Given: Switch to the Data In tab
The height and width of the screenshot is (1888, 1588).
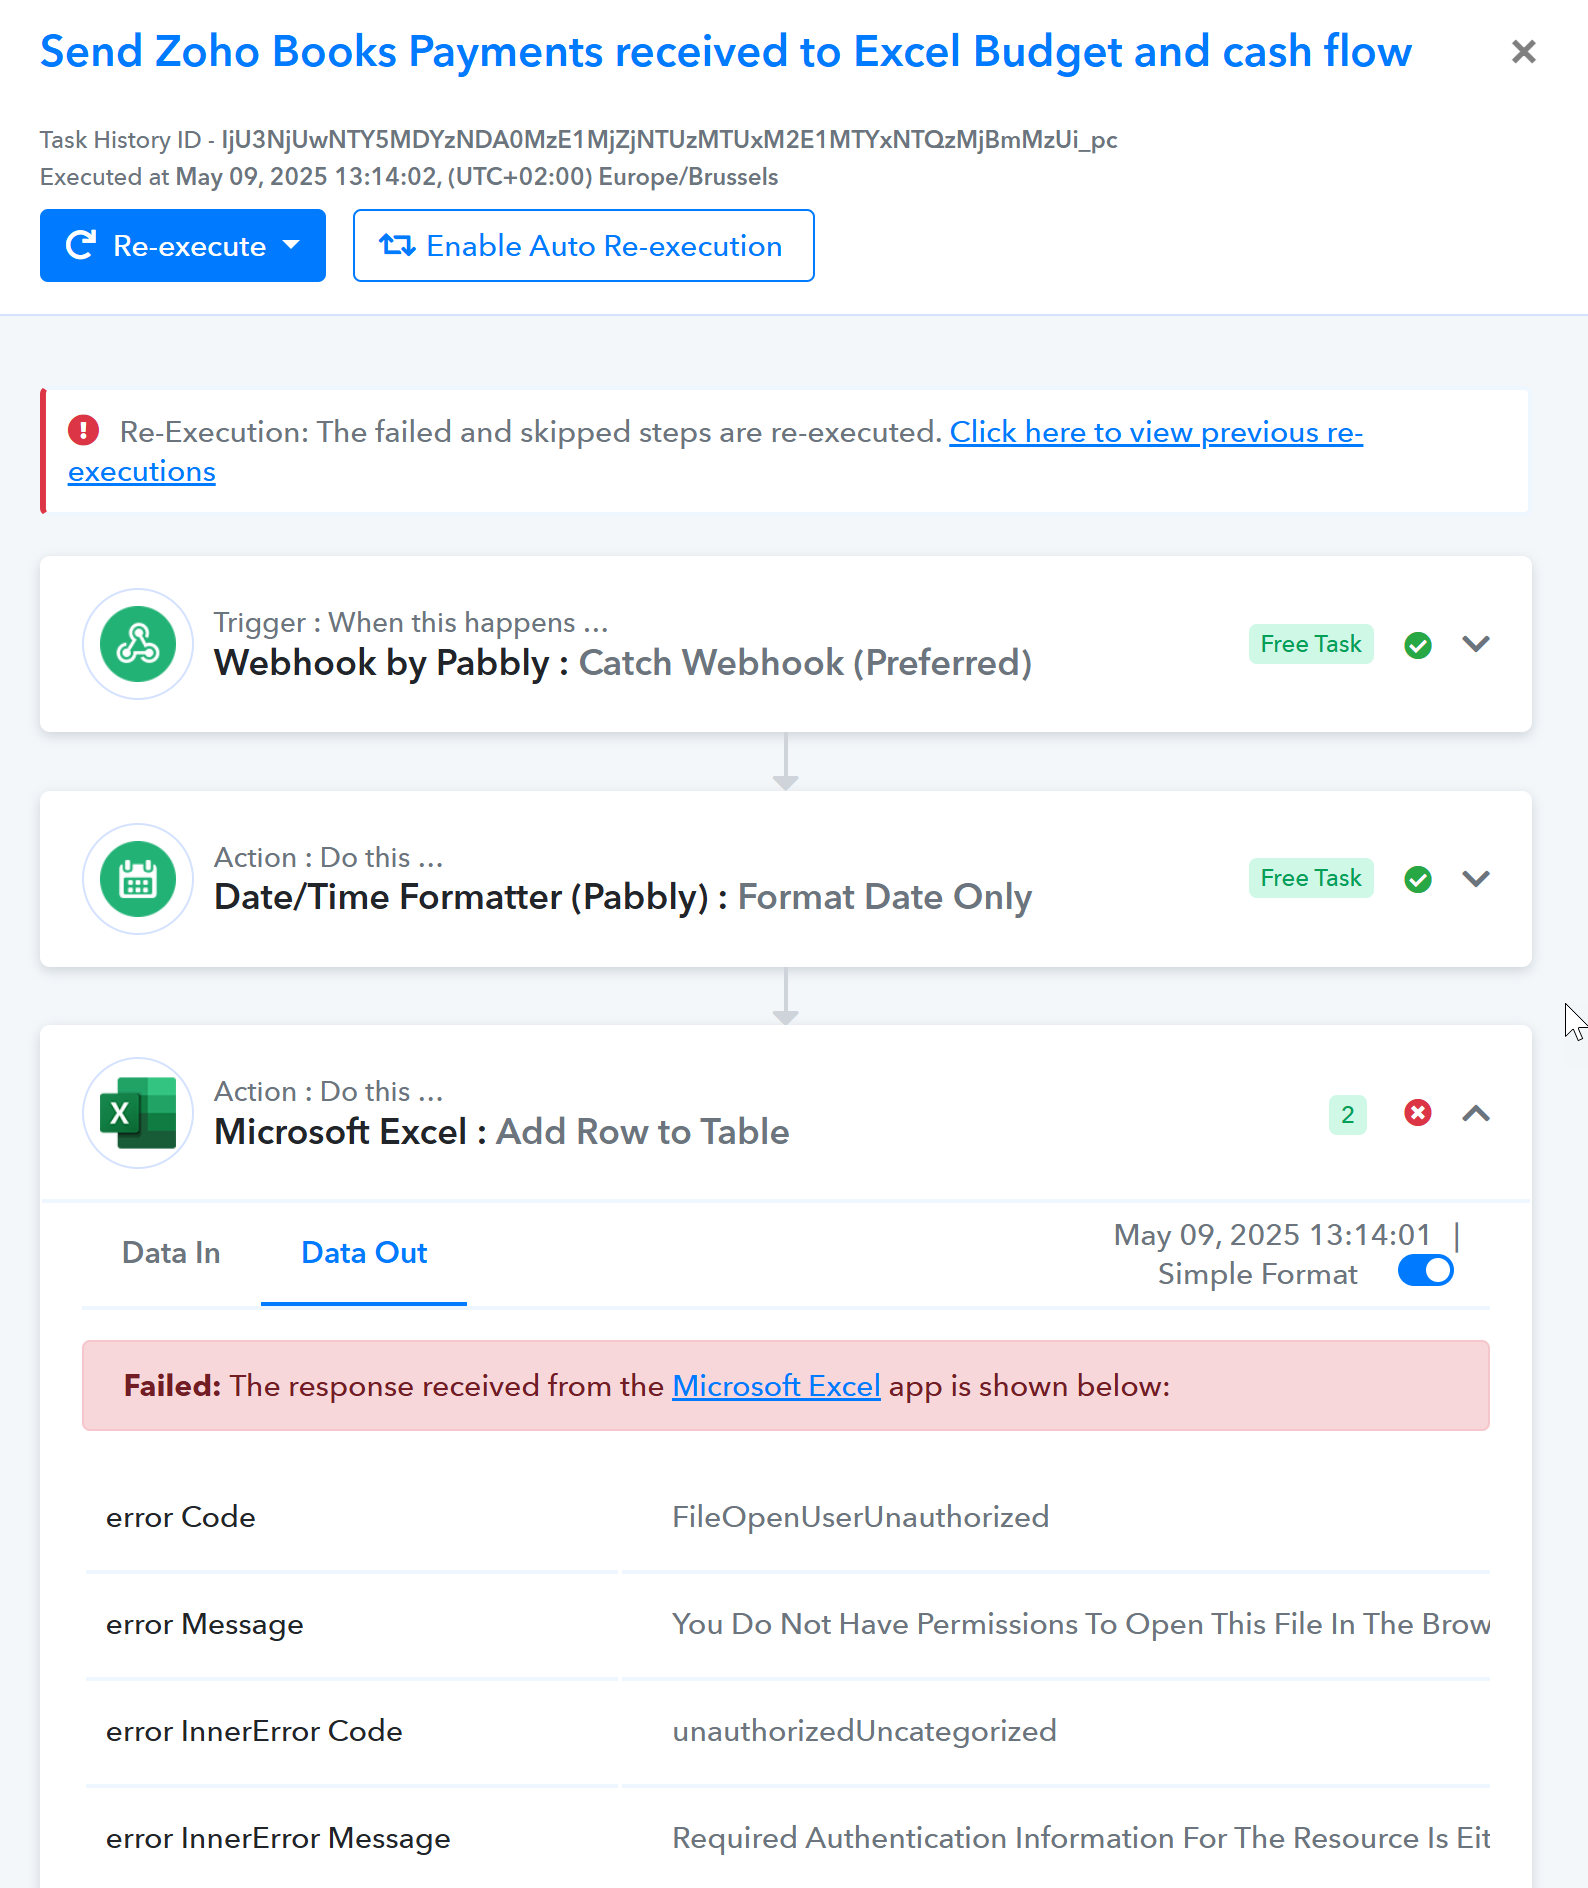Looking at the screenshot, I should 171,1253.
